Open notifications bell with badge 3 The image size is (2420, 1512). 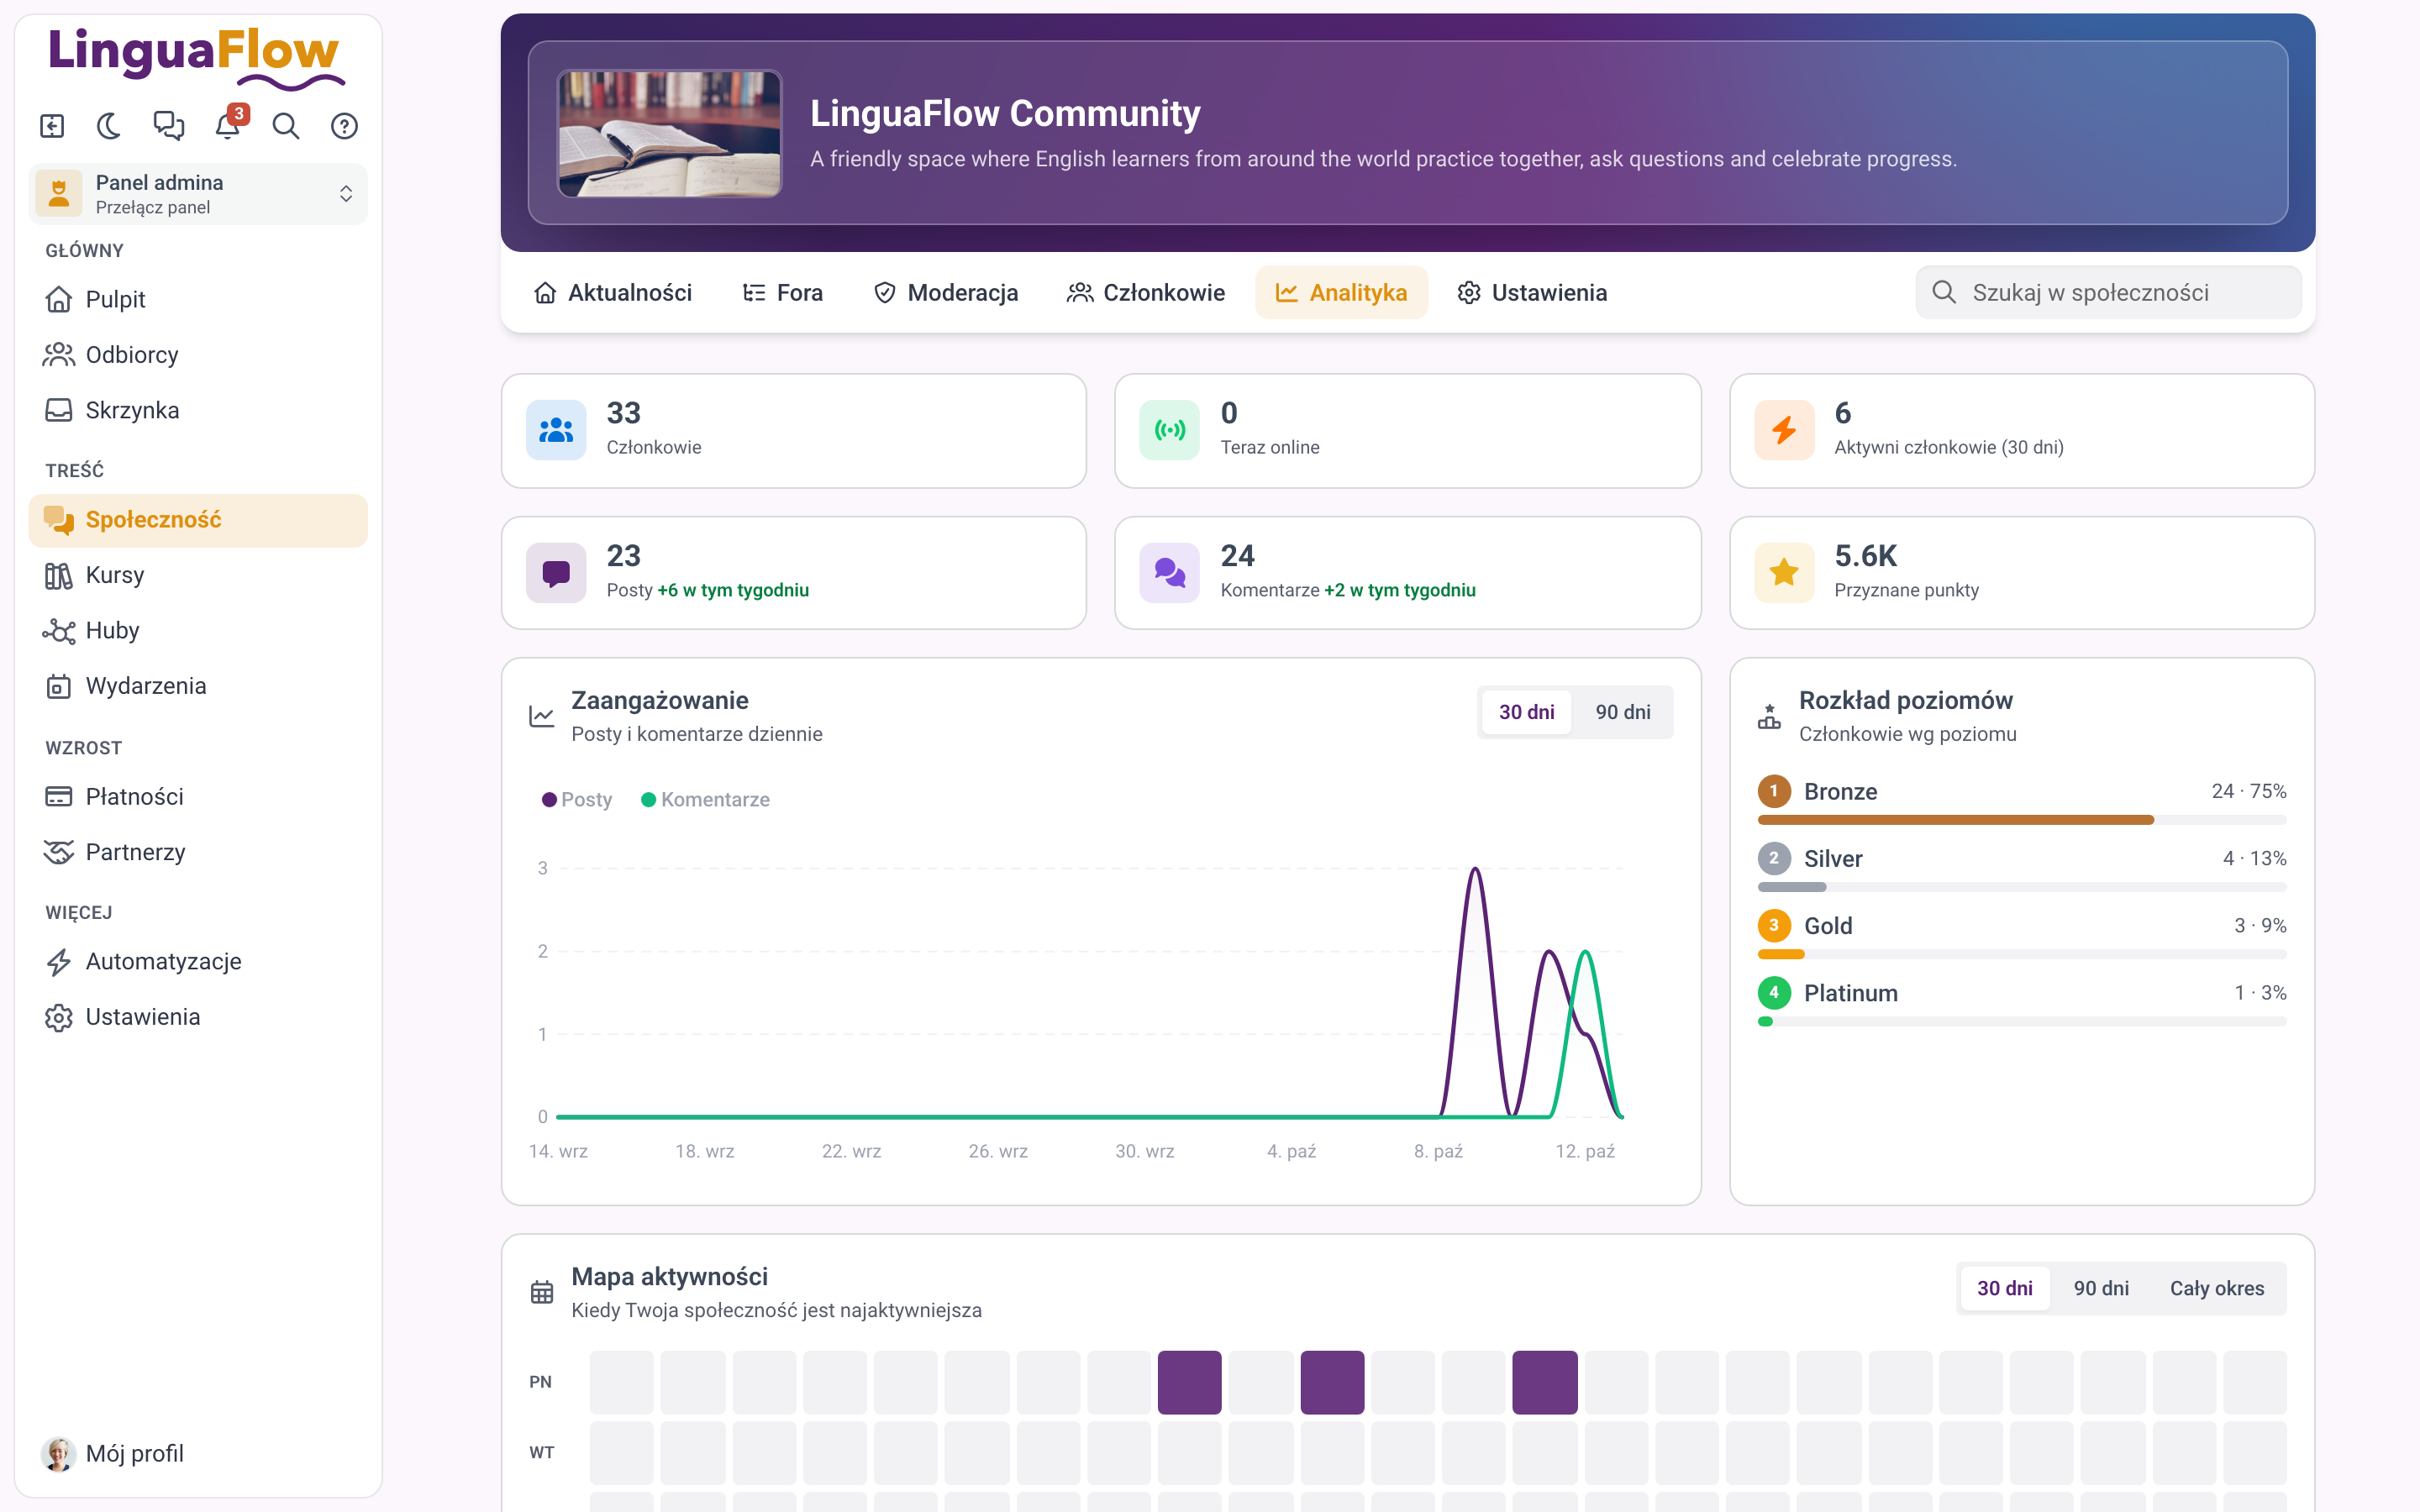228,126
